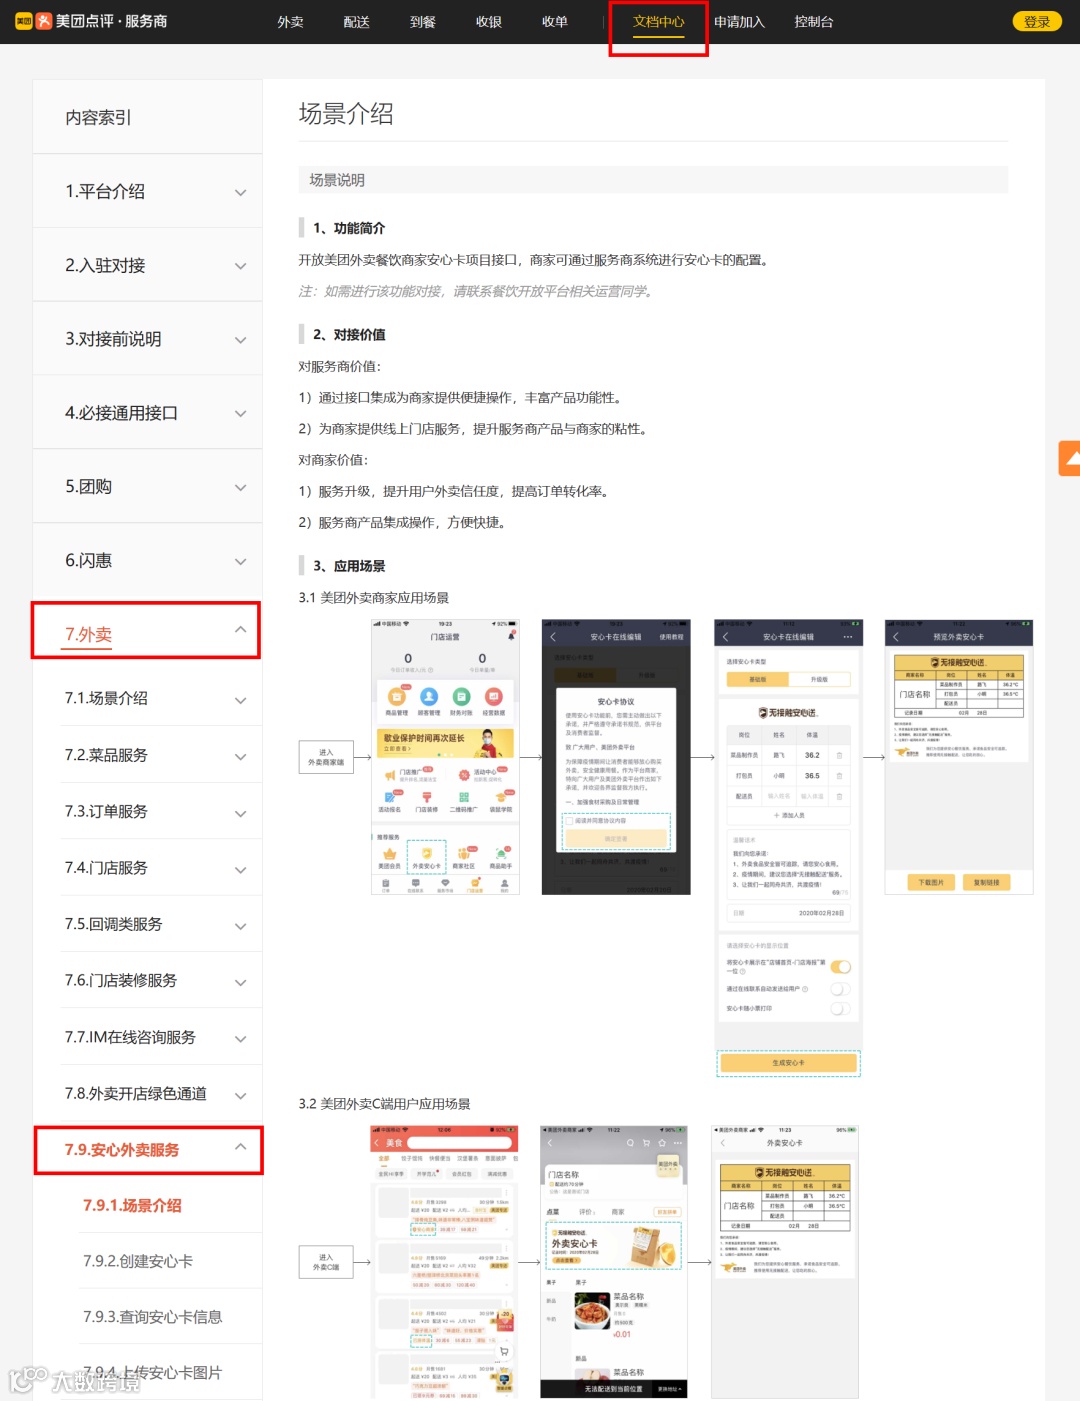
Task: Select 7.9.4.上传安心卡图片 sub-item
Action: (x=152, y=1373)
